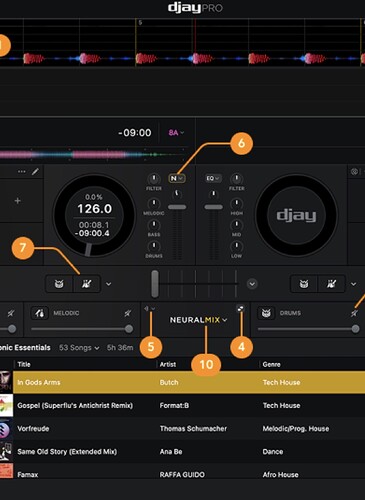Click the left deck BASS knob
Viewport: 365px width, 500px height.
coord(154,225)
